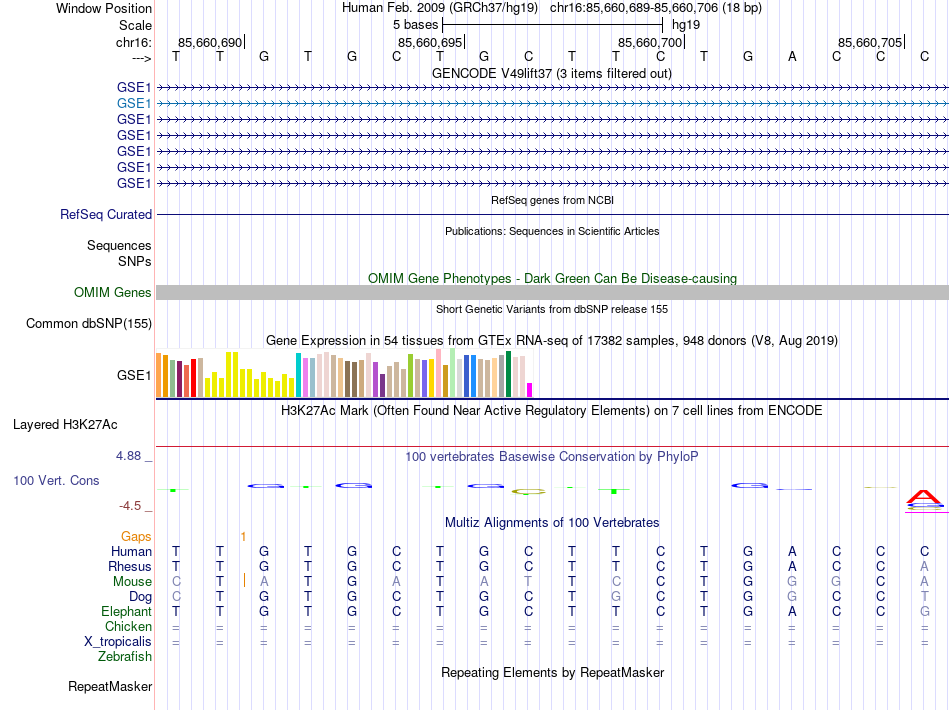This screenshot has width=950, height=710.
Task: Click the red 'A' PhyloP conservation logo
Action: coord(924,497)
